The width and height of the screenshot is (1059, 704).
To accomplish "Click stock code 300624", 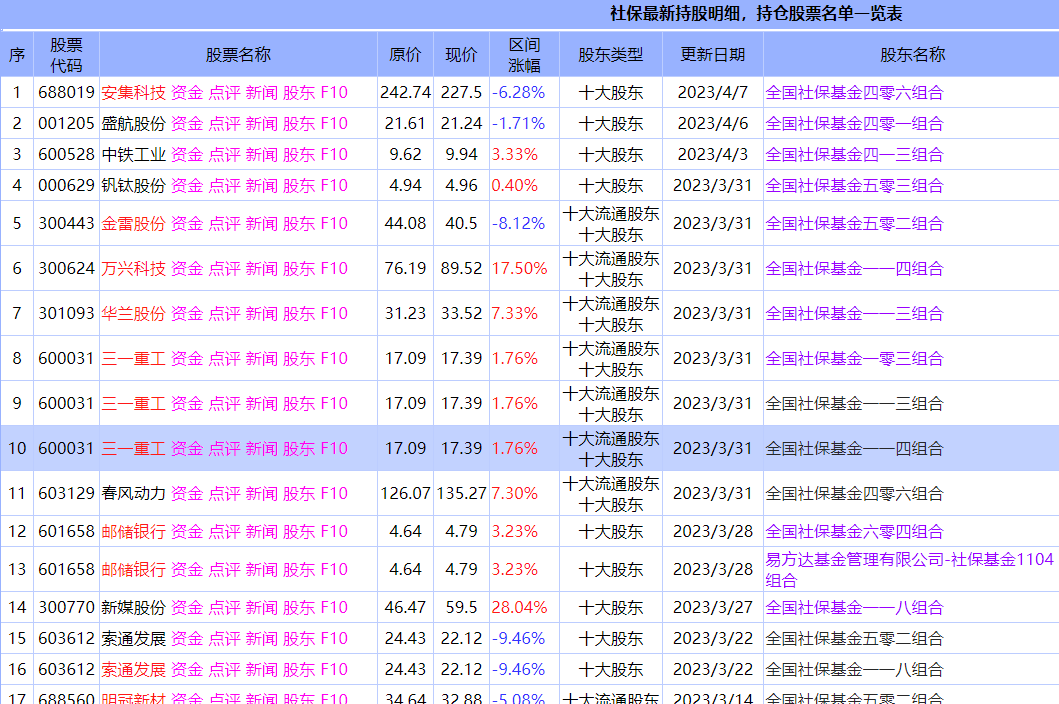I will click(x=66, y=268).
